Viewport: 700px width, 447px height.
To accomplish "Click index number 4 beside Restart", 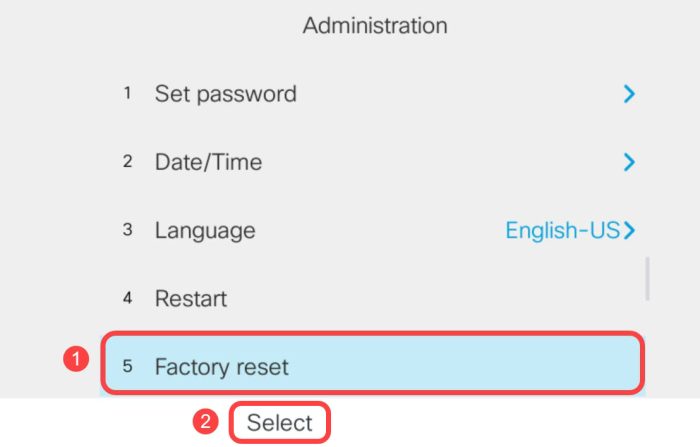I will click(x=127, y=298).
